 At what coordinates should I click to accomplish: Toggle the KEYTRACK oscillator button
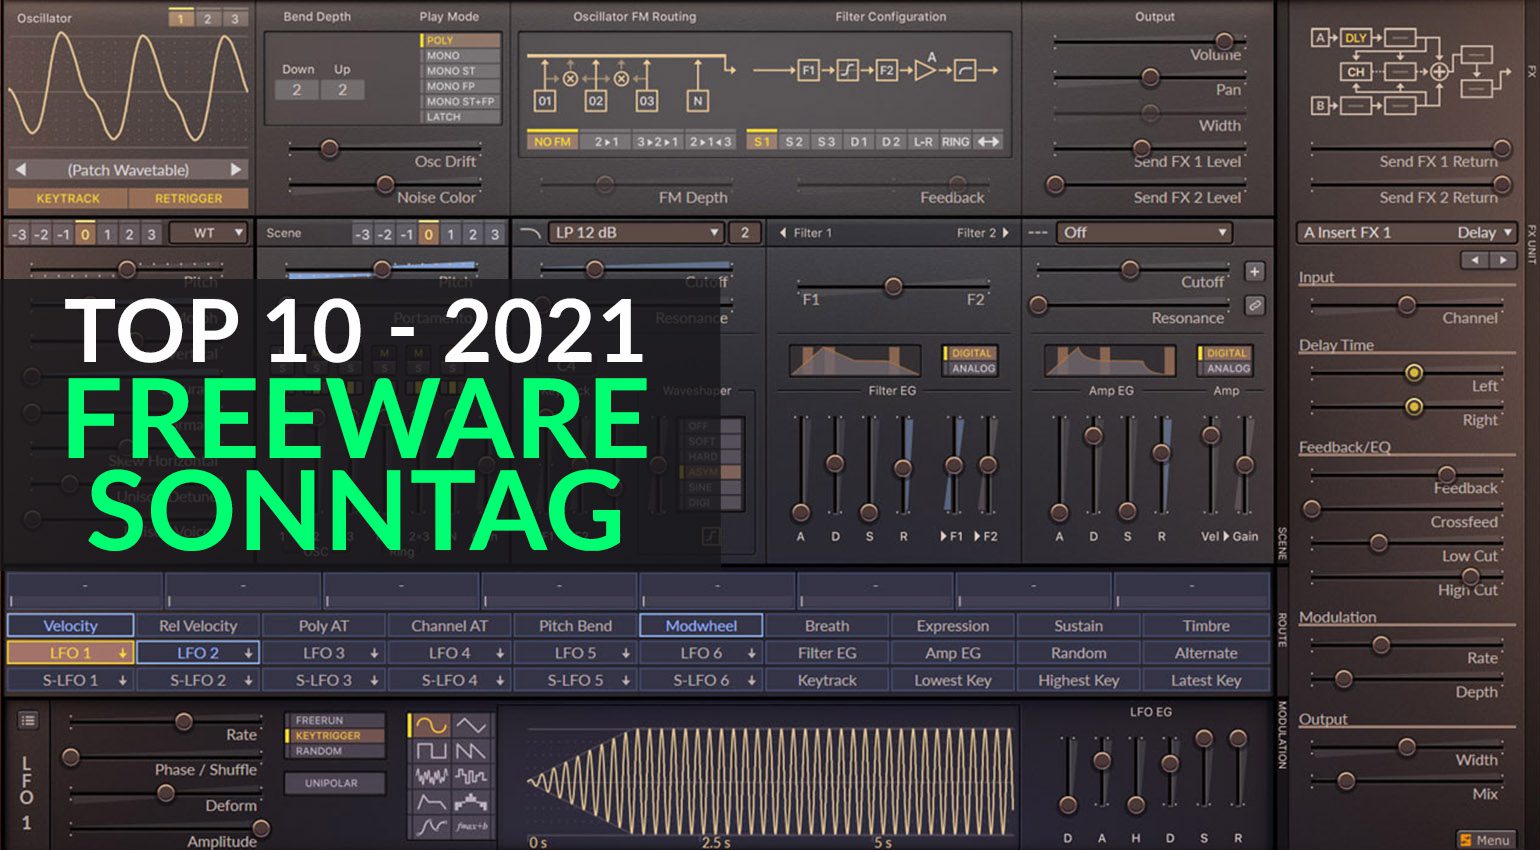(x=68, y=198)
